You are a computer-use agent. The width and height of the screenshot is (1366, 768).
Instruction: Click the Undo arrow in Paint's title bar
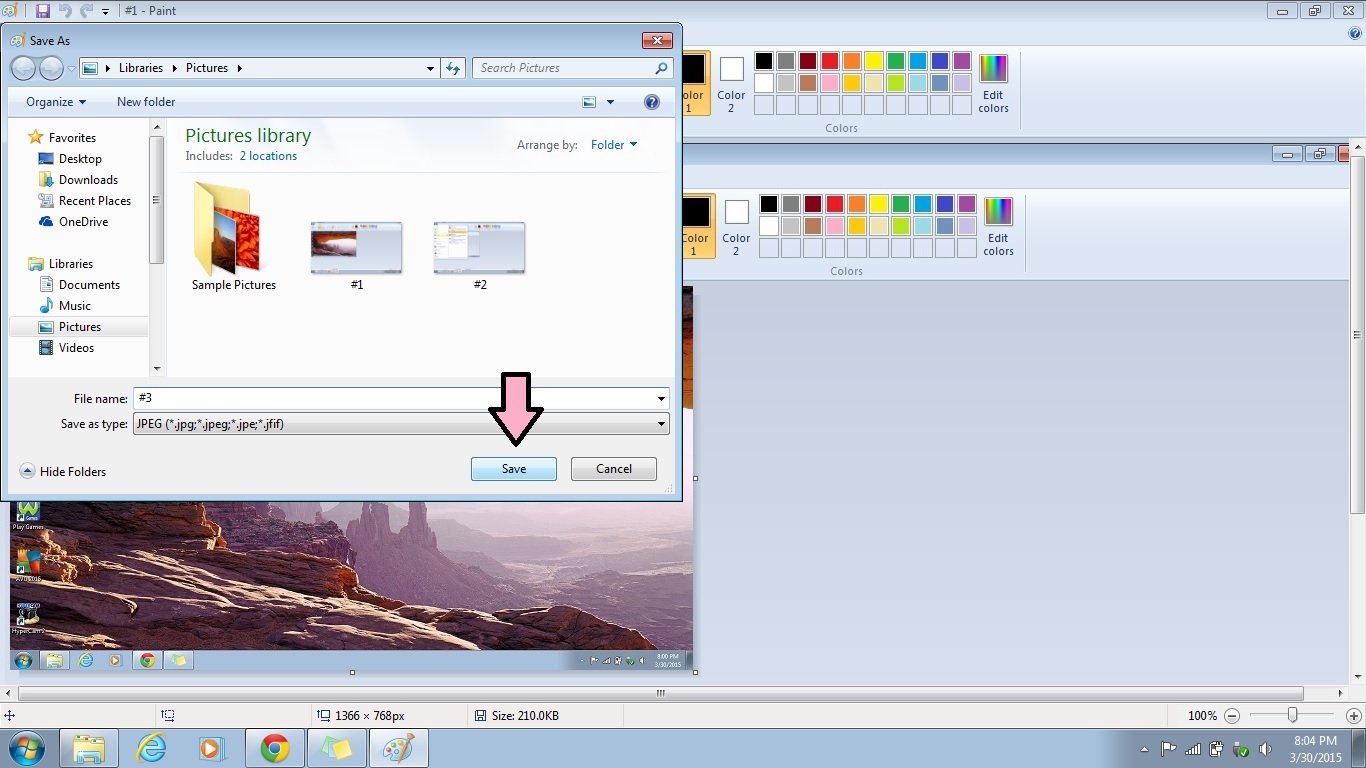click(65, 10)
